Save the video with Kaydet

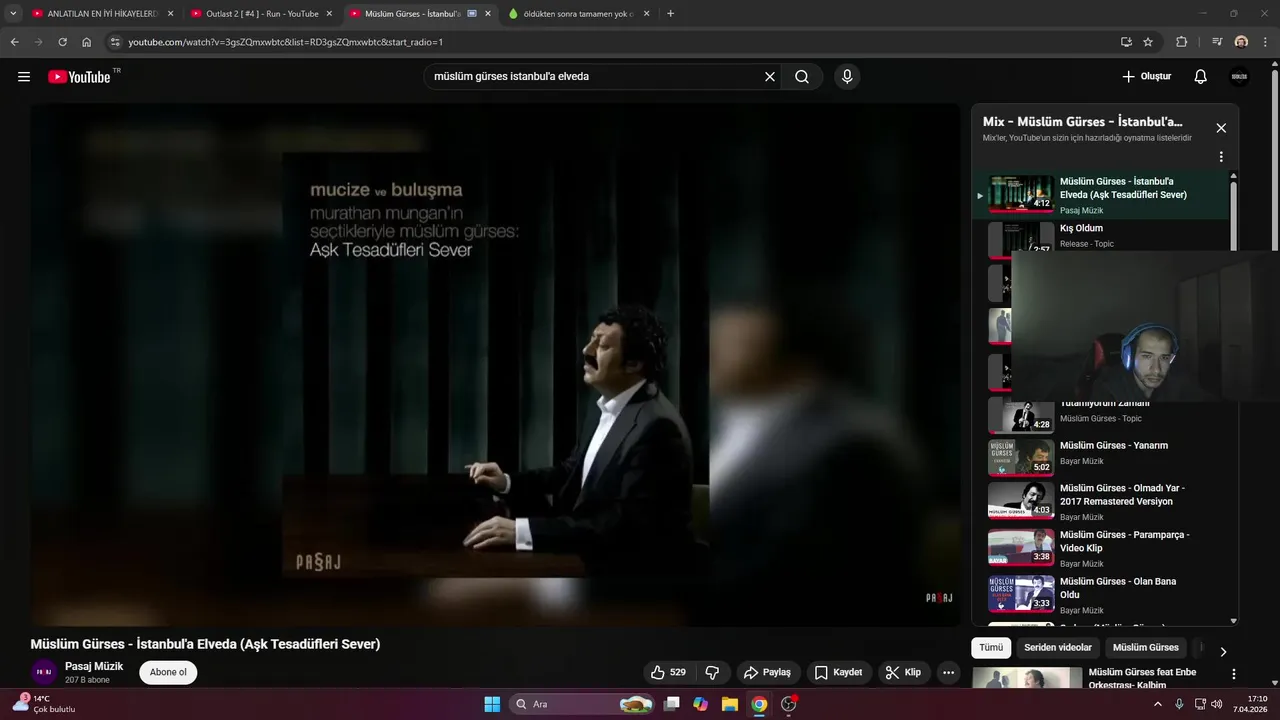[839, 672]
